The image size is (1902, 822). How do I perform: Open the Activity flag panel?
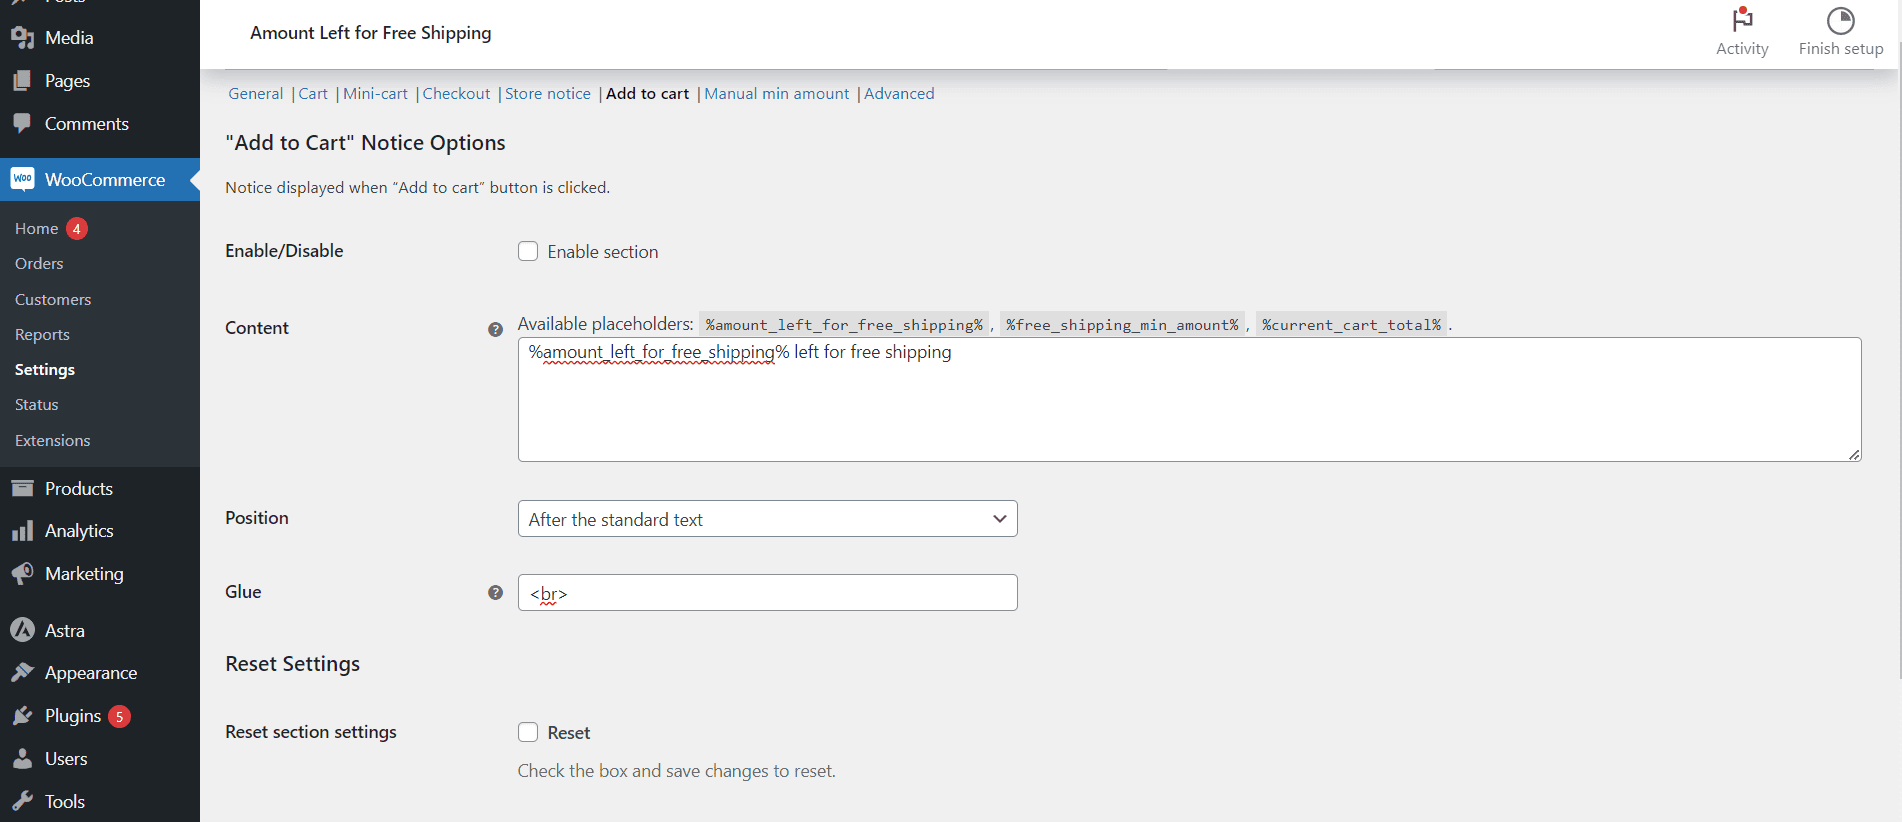1742,33
